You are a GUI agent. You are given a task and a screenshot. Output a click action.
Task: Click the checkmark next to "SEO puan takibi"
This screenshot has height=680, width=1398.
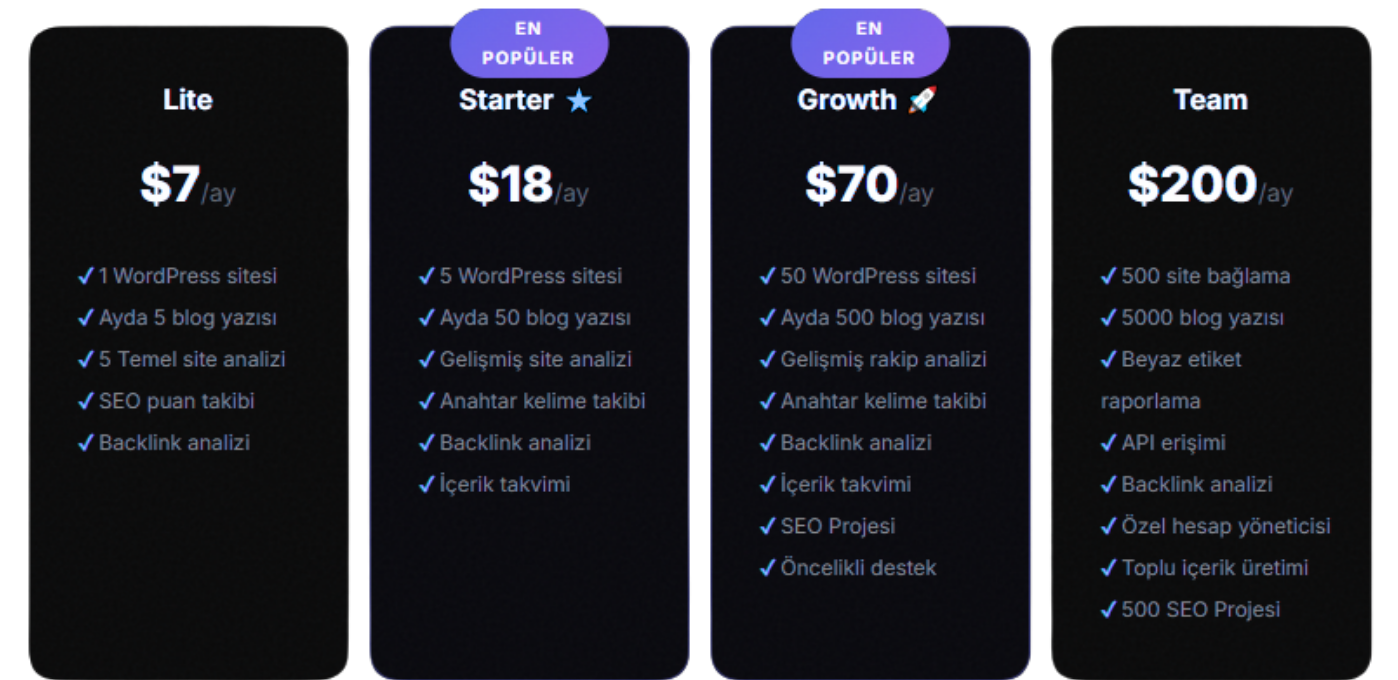[86, 402]
